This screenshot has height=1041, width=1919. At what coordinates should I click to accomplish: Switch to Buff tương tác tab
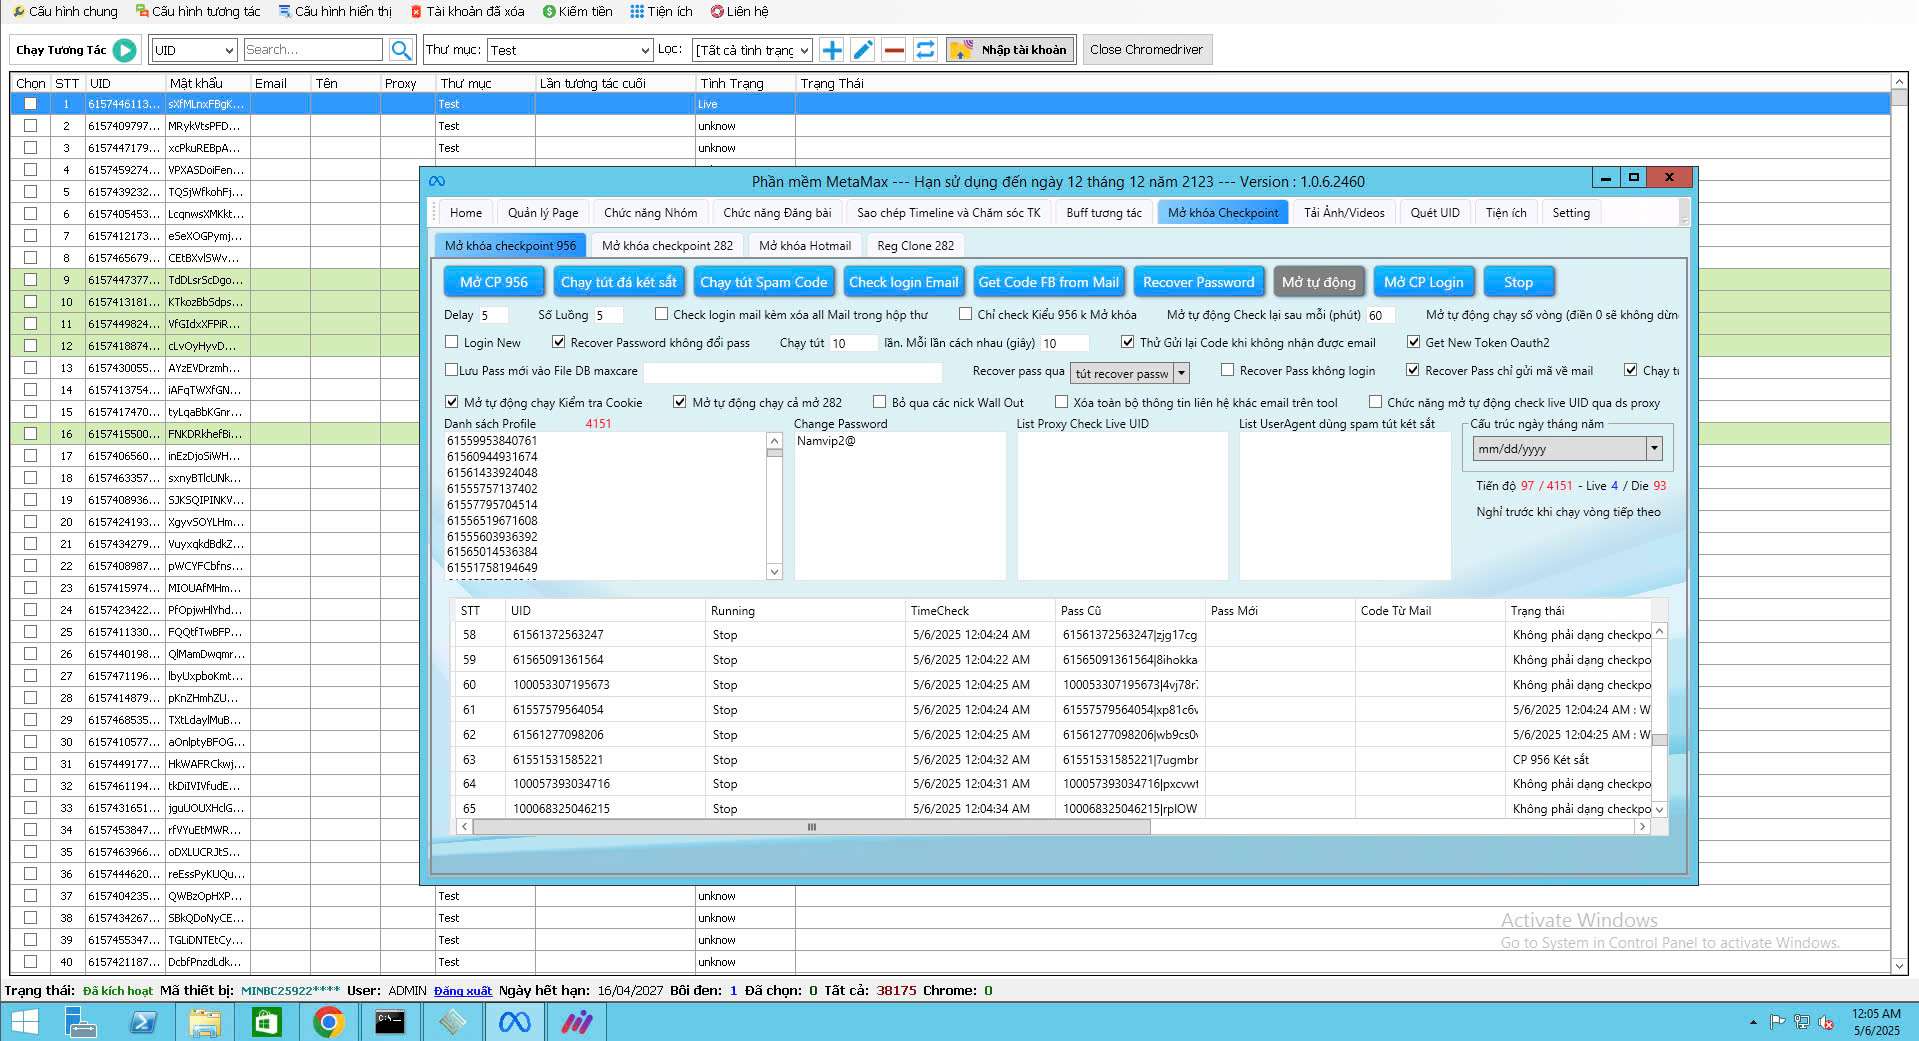coord(1104,213)
